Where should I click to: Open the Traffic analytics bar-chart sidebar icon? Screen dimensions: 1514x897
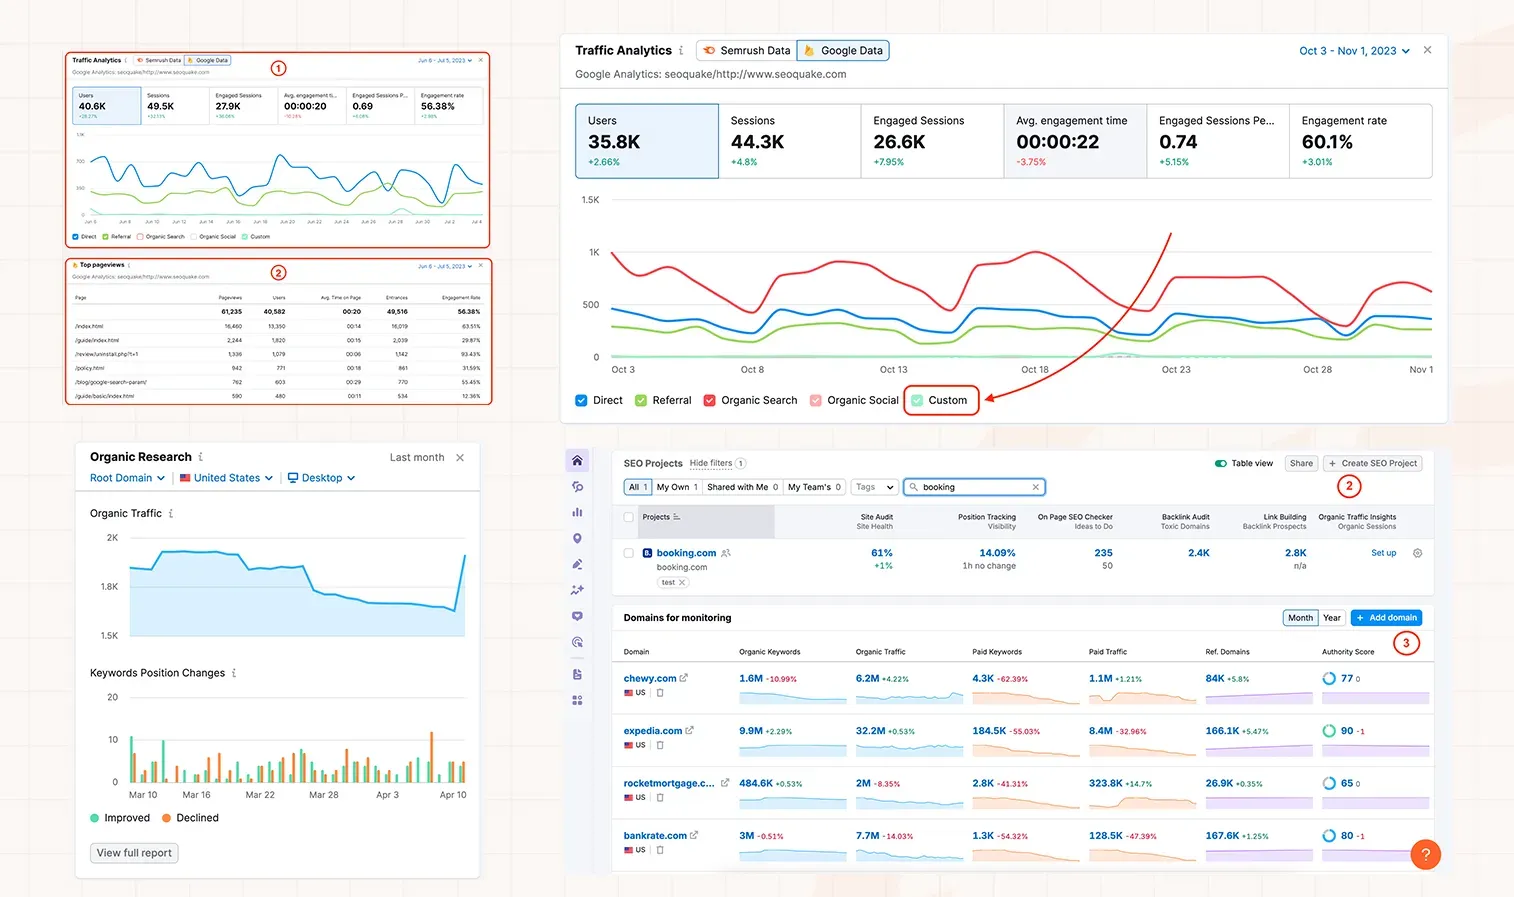[577, 512]
